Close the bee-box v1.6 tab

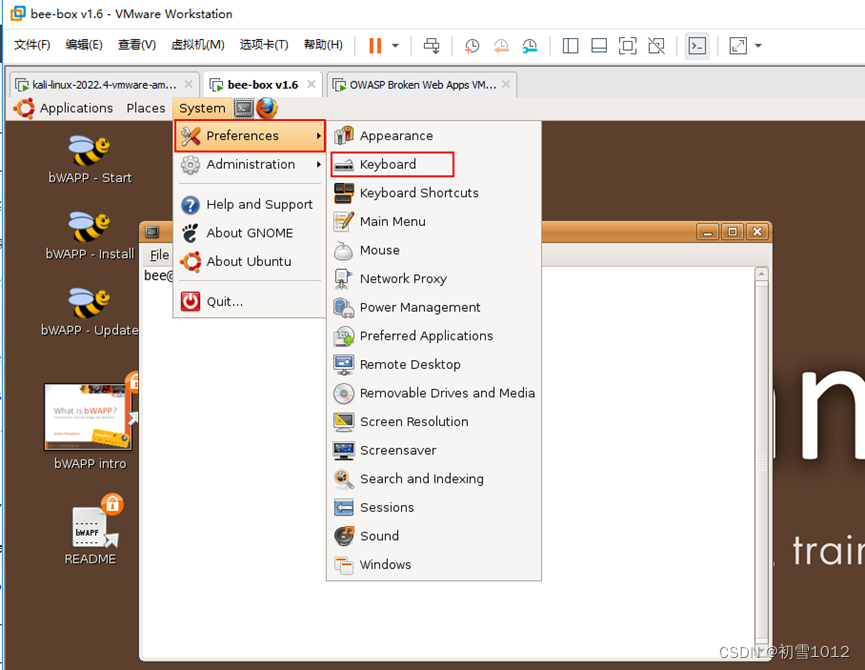pyautogui.click(x=311, y=84)
